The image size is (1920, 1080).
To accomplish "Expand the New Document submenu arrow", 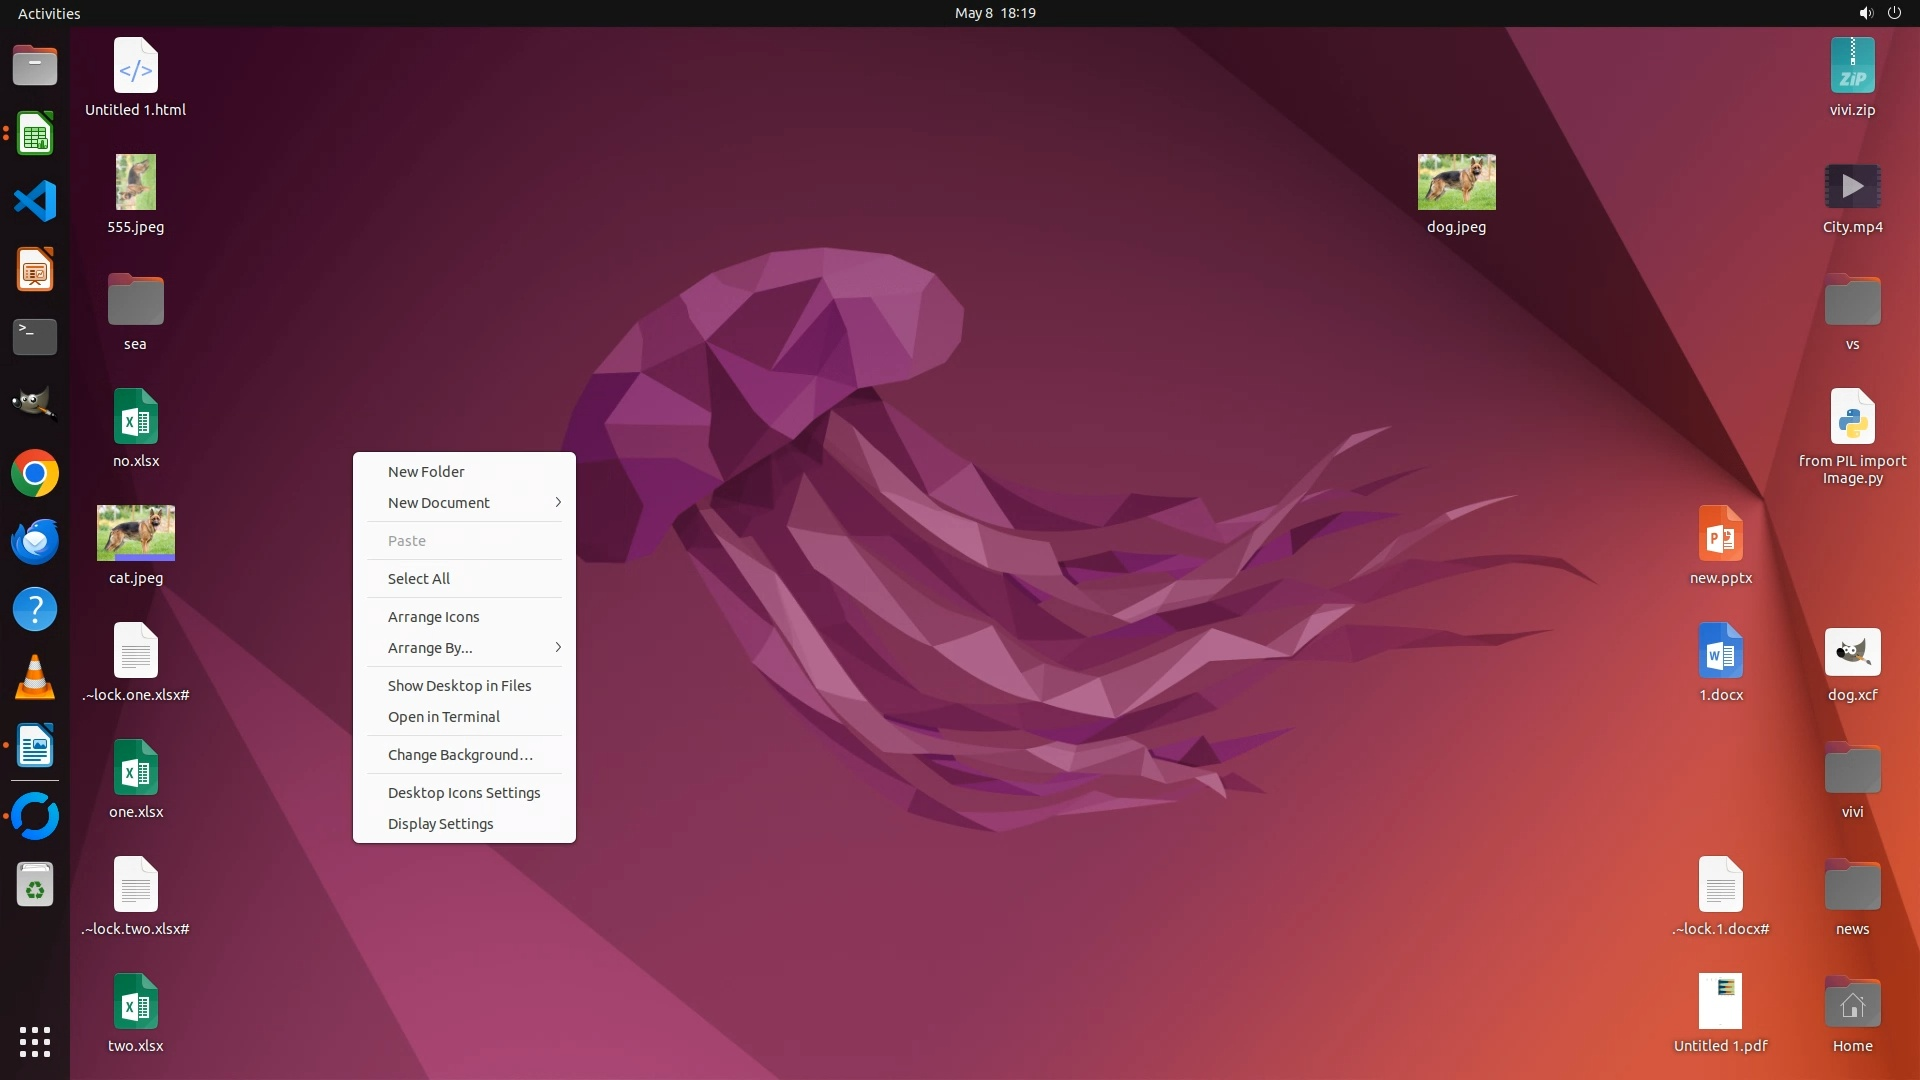I will [558, 502].
